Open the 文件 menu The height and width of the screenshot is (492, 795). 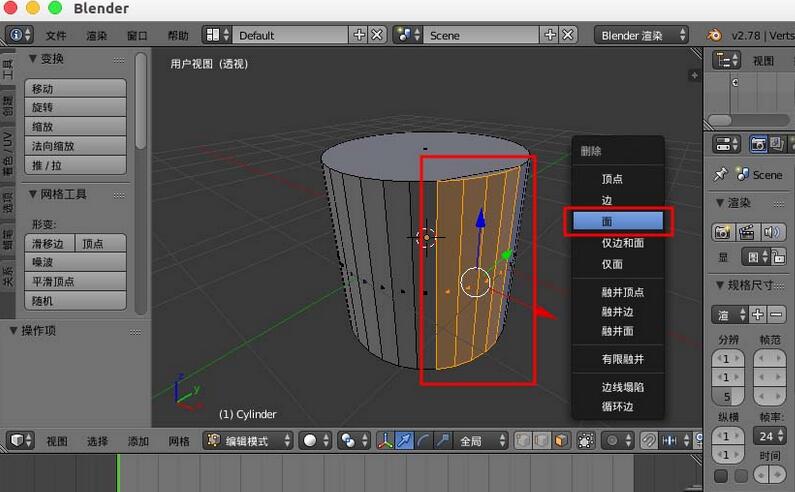(x=56, y=35)
